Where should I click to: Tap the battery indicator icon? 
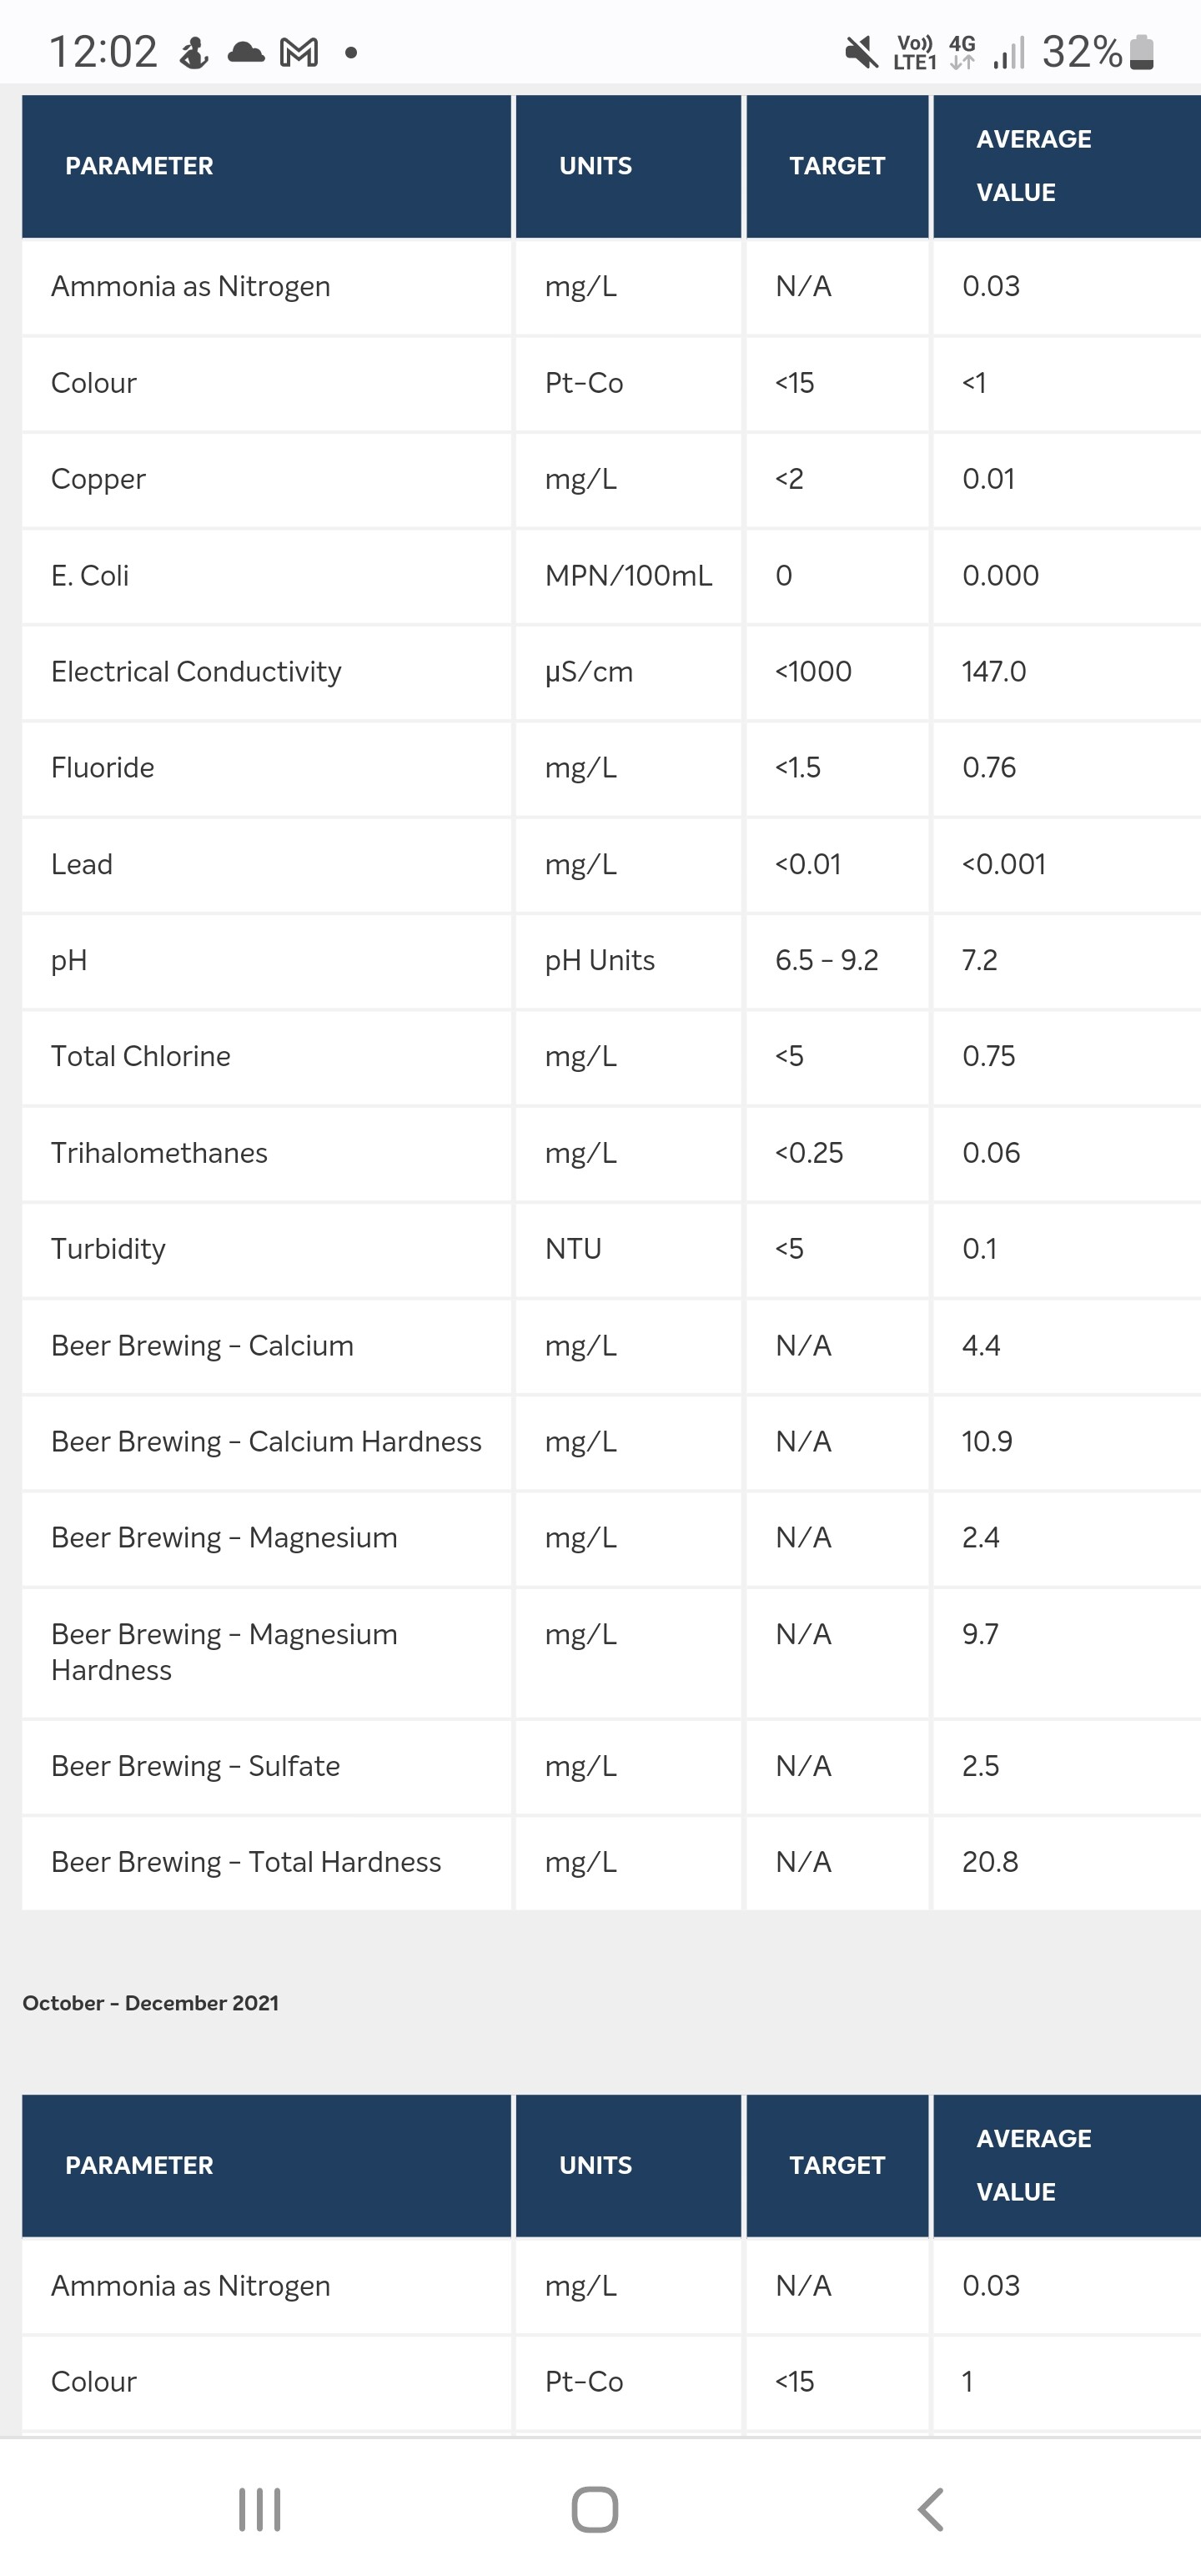coord(1141,52)
